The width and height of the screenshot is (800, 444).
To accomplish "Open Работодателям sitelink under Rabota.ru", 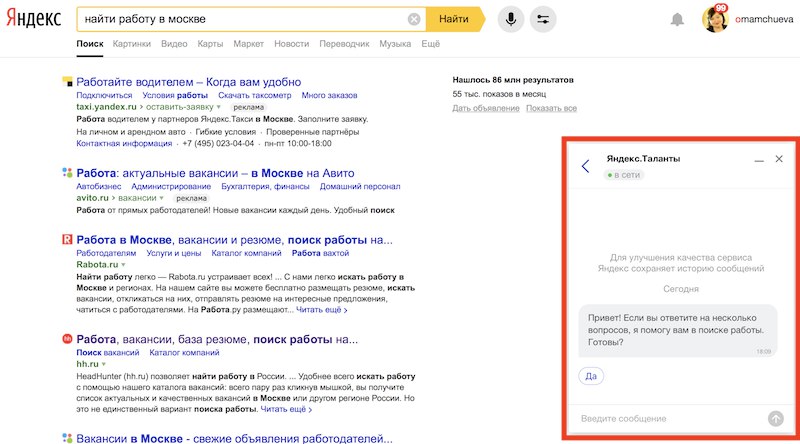I will coord(106,253).
